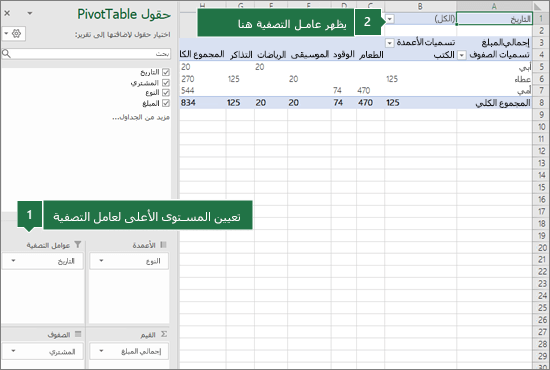The image size is (550, 370).
Task: Select the الطعام column header cell
Action: point(370,55)
